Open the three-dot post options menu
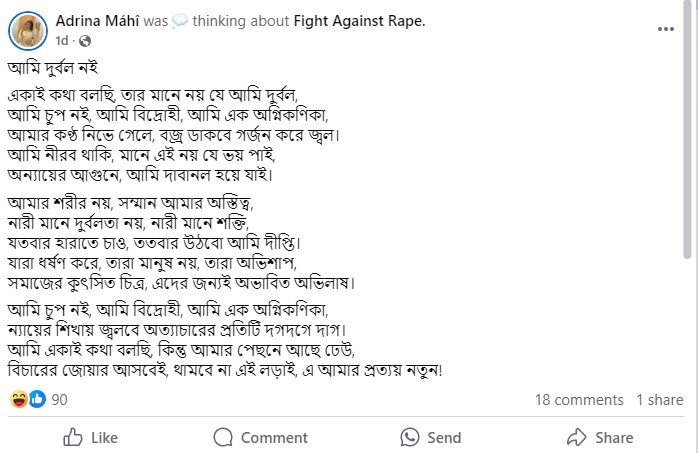Screen dimensions: 698x453 [x=666, y=30]
